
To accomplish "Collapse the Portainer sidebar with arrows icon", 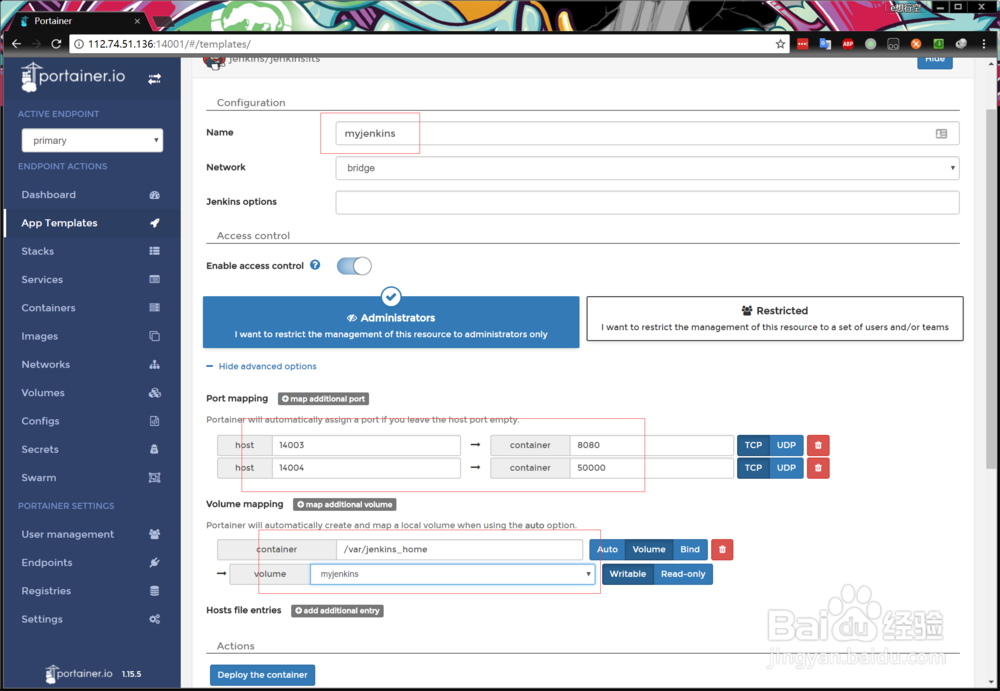I will coord(155,77).
